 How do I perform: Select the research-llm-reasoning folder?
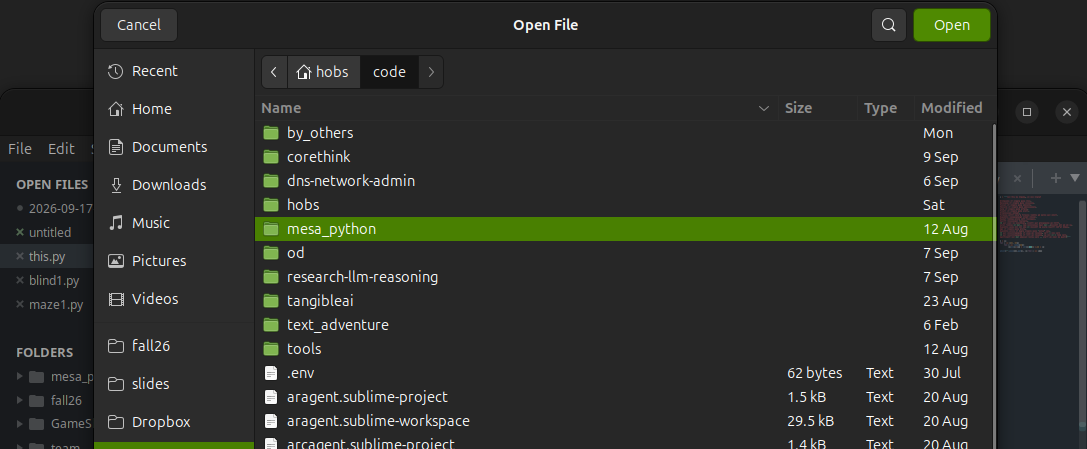point(625,277)
